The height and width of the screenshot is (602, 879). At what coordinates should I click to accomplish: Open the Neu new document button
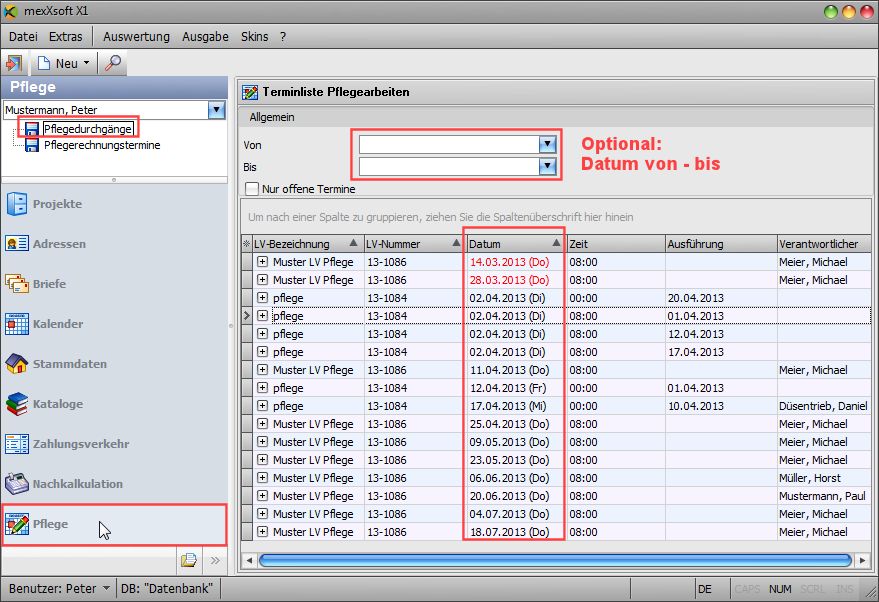58,63
